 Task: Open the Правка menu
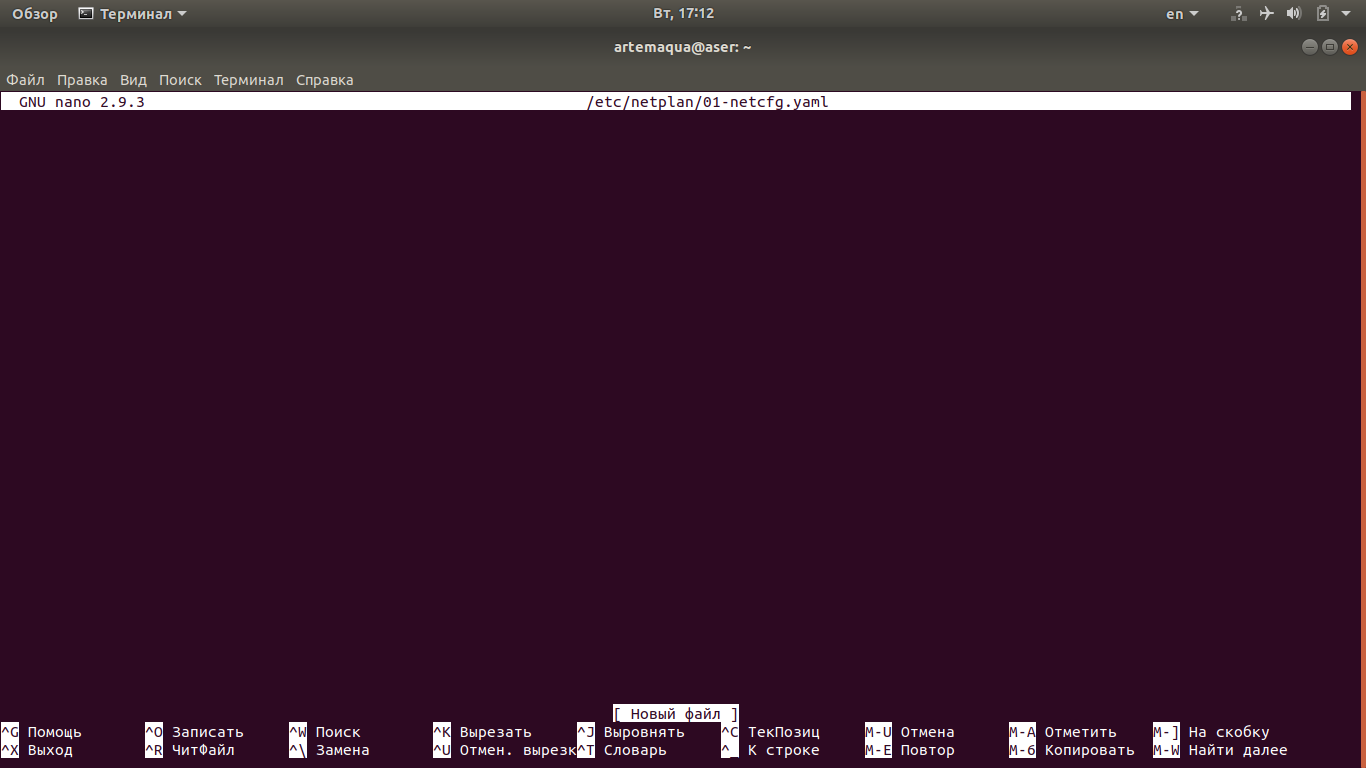(x=82, y=80)
